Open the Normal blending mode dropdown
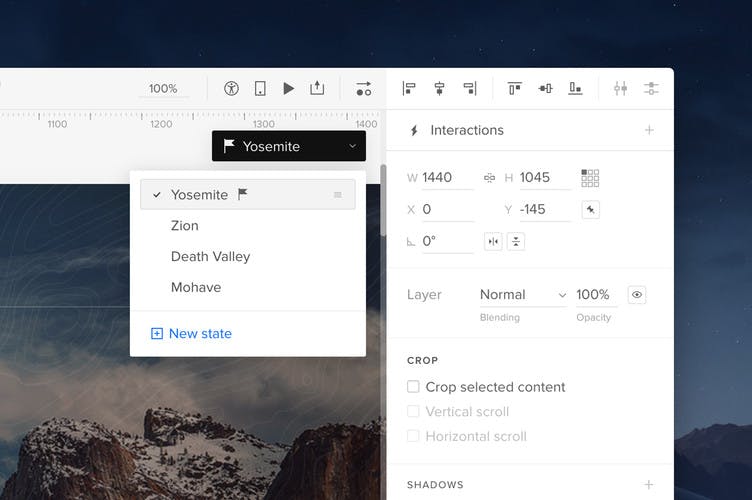 [523, 294]
